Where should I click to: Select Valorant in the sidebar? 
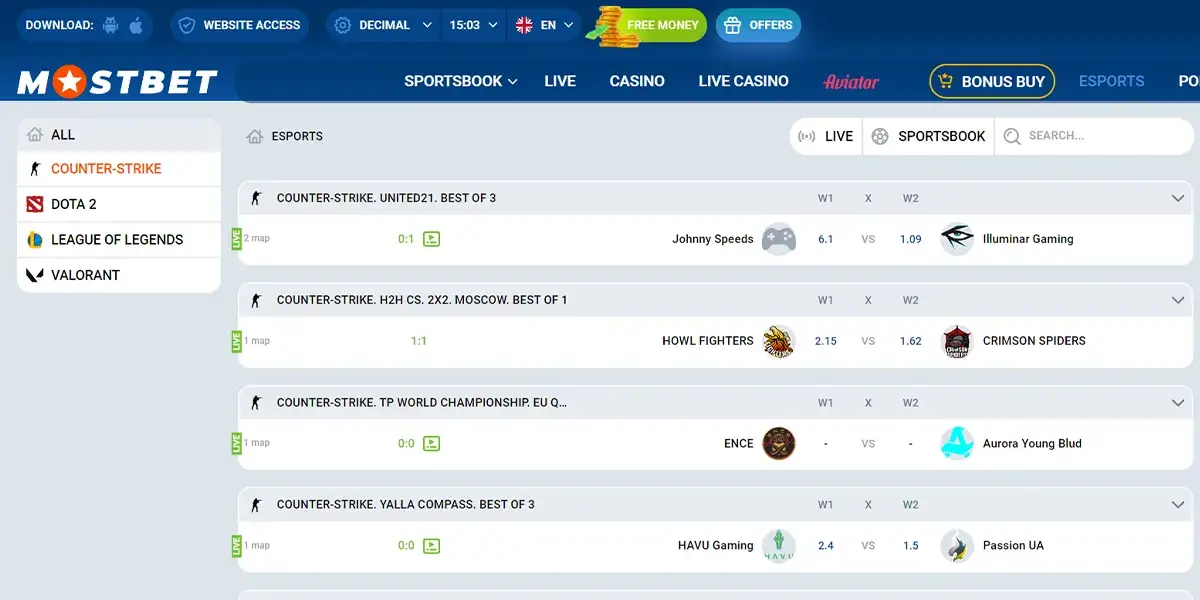119,275
